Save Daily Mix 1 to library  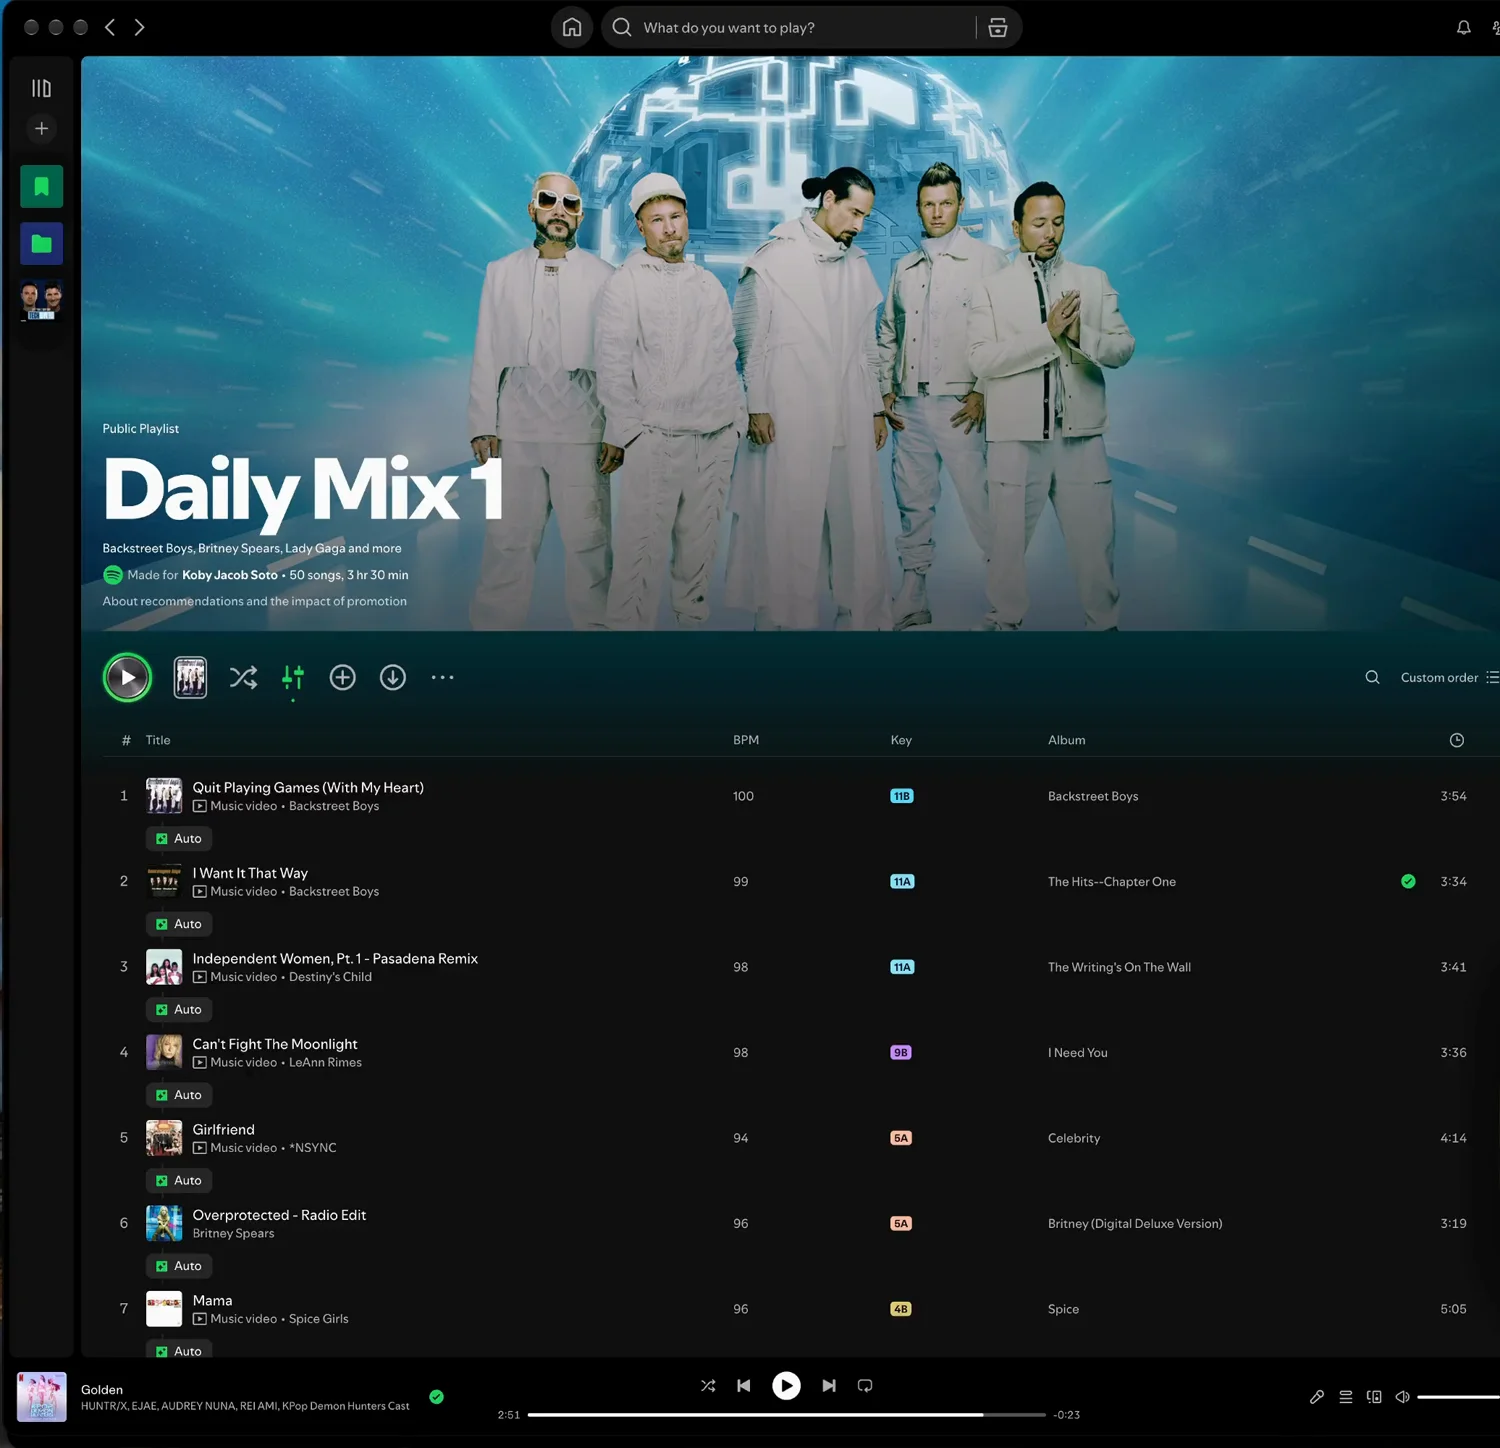pyautogui.click(x=343, y=677)
